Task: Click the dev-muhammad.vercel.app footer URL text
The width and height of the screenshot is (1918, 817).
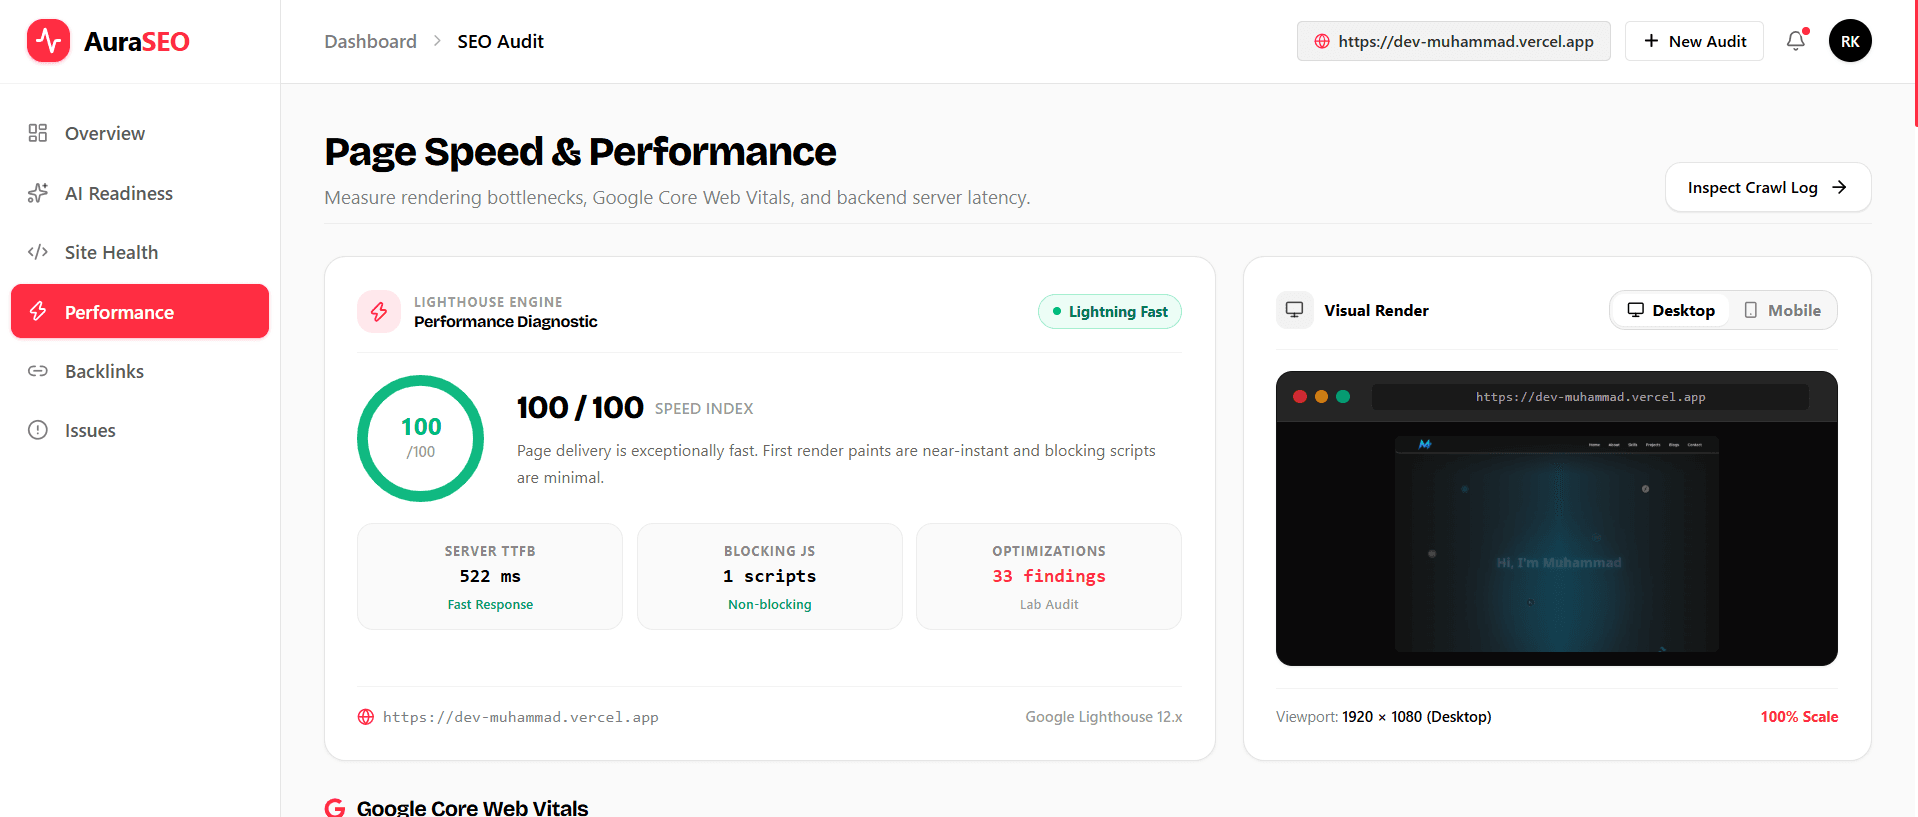Action: click(520, 717)
